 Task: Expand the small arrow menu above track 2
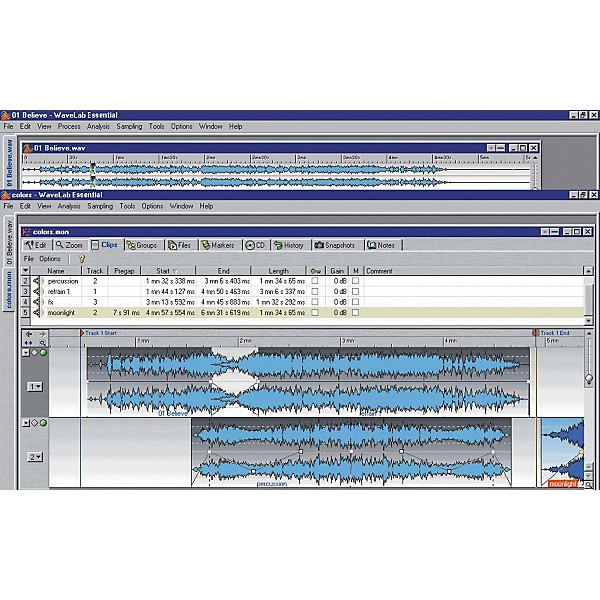(26, 423)
